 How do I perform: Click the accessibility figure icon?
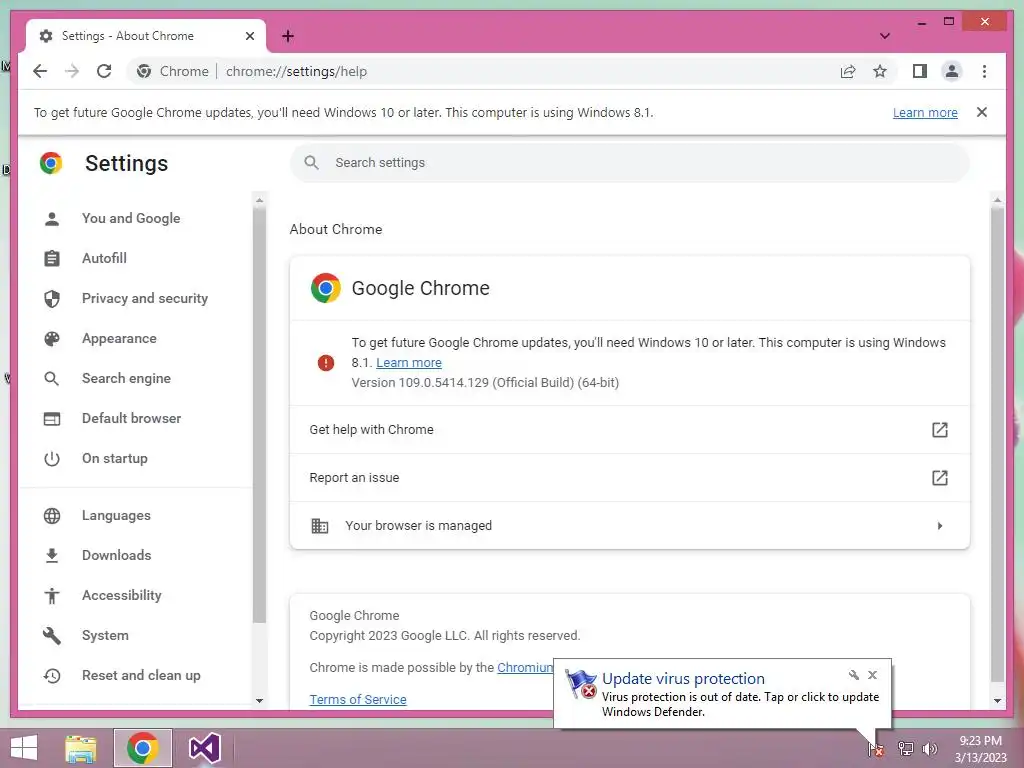point(52,595)
